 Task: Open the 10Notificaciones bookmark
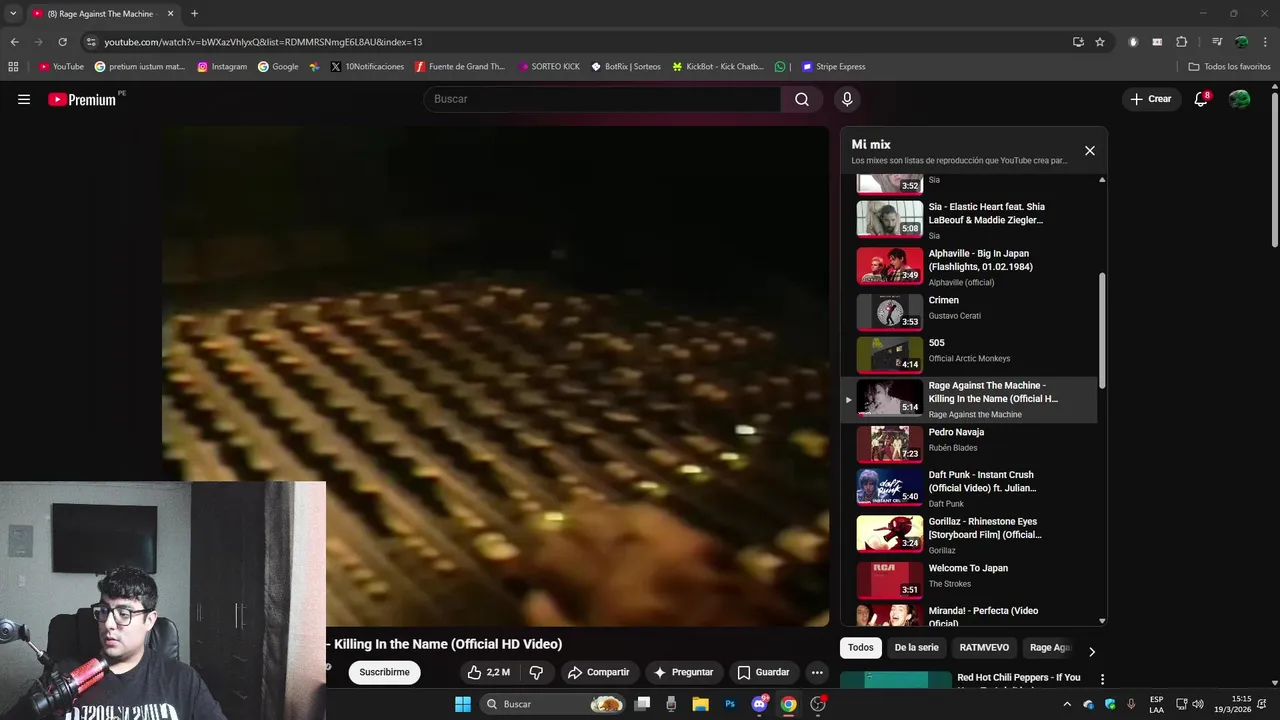pos(367,67)
